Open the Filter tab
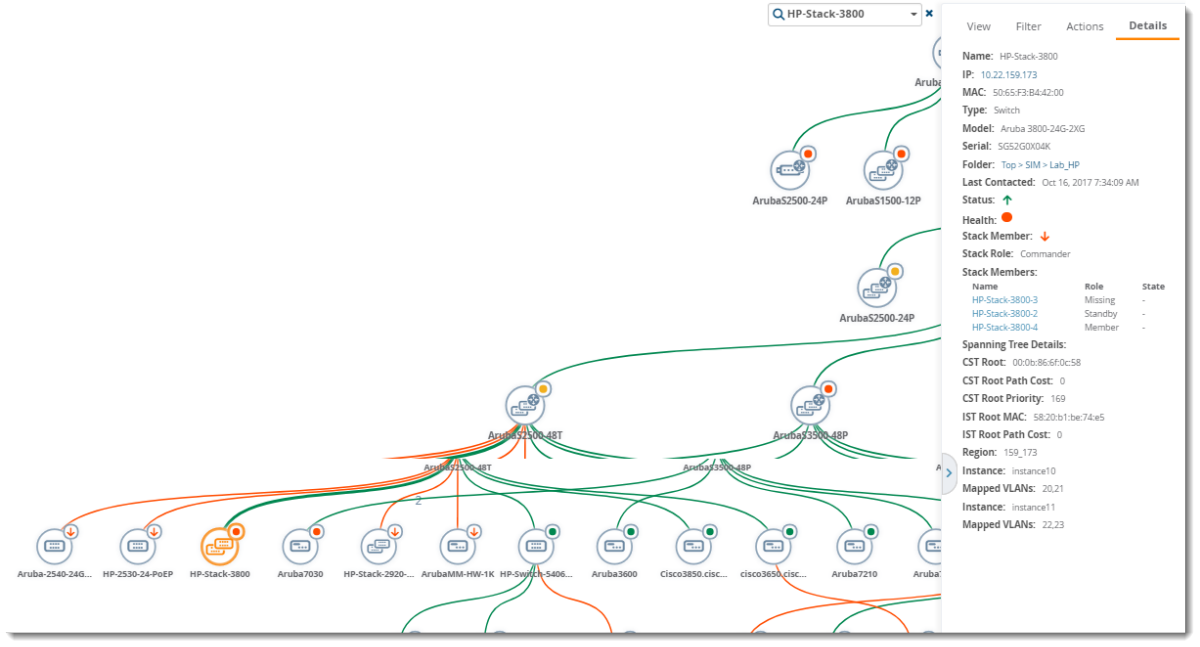Screen dimensions: 1200x647 pos(1028,27)
